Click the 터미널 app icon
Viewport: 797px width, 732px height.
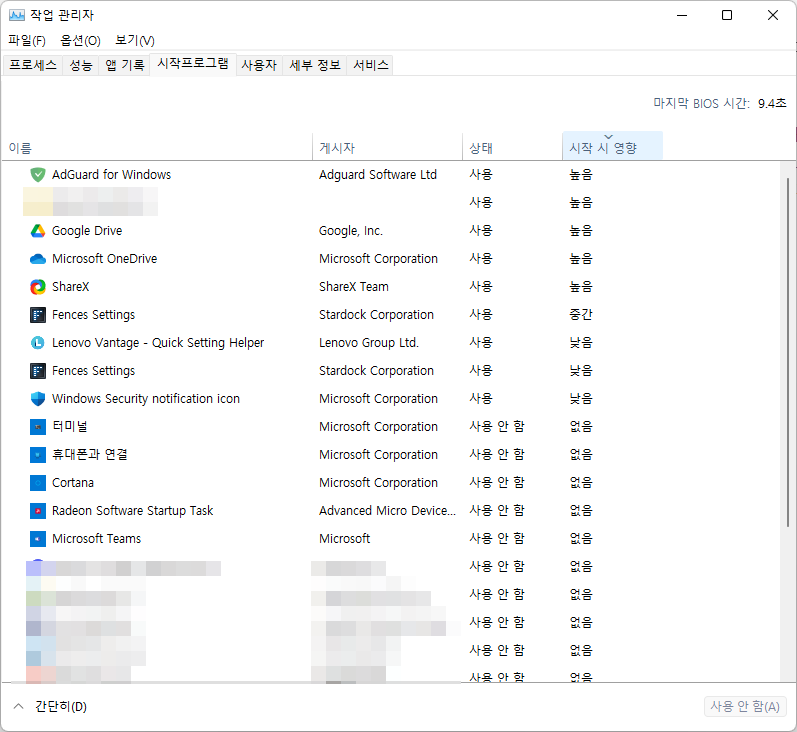(38, 426)
